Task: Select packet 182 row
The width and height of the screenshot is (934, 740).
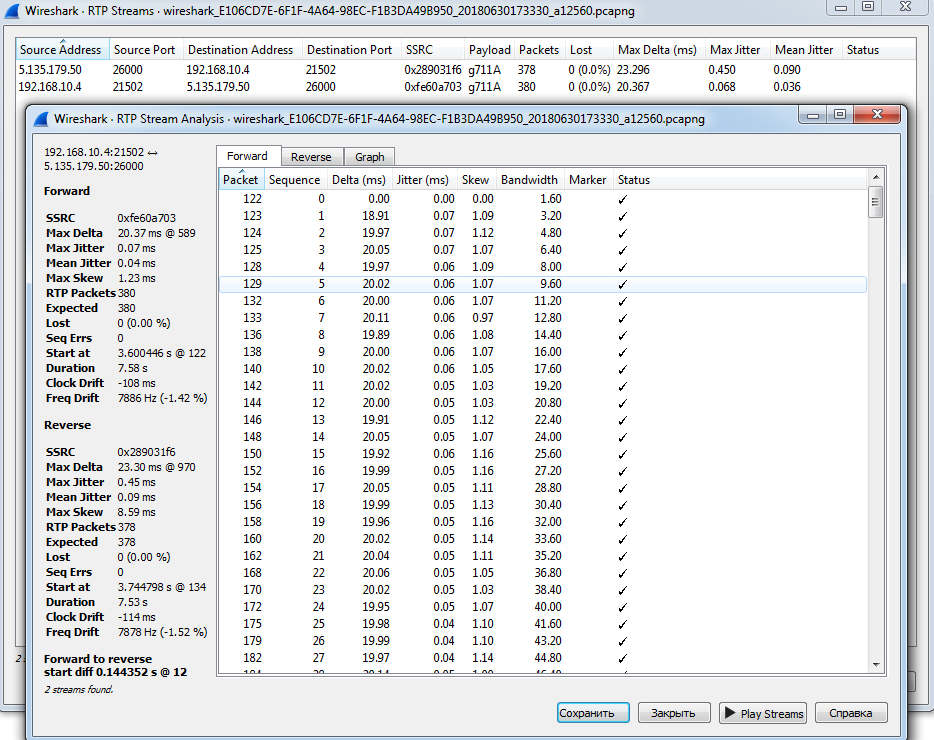Action: pyautogui.click(x=543, y=658)
